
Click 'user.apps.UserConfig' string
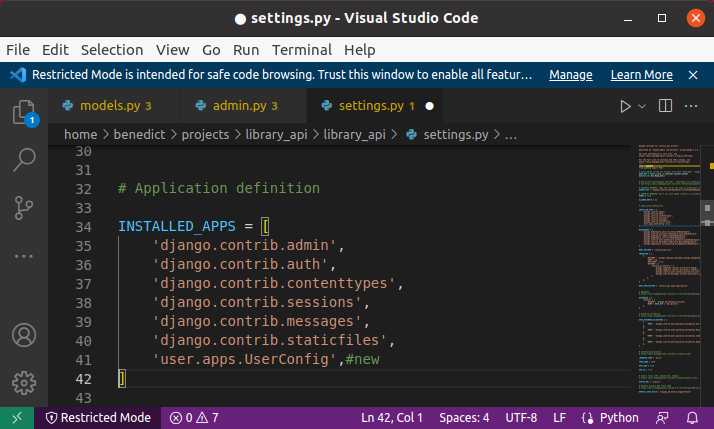[x=244, y=359]
